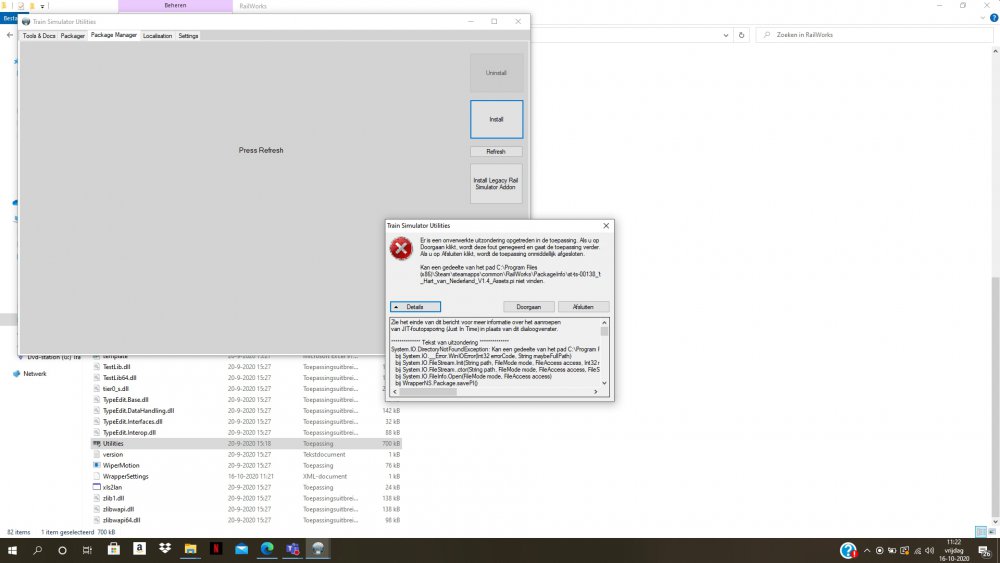Select the TestLib.dll file
This screenshot has height=563, width=1000.
[116, 367]
